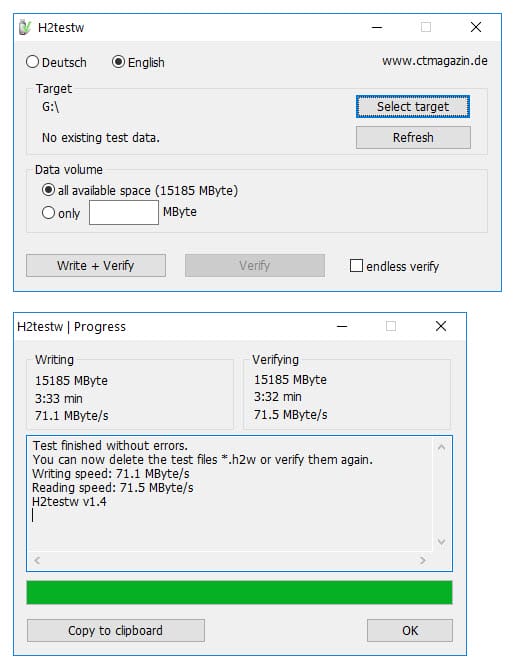Click the green progress bar
This screenshot has height=668, width=517.
[239, 593]
